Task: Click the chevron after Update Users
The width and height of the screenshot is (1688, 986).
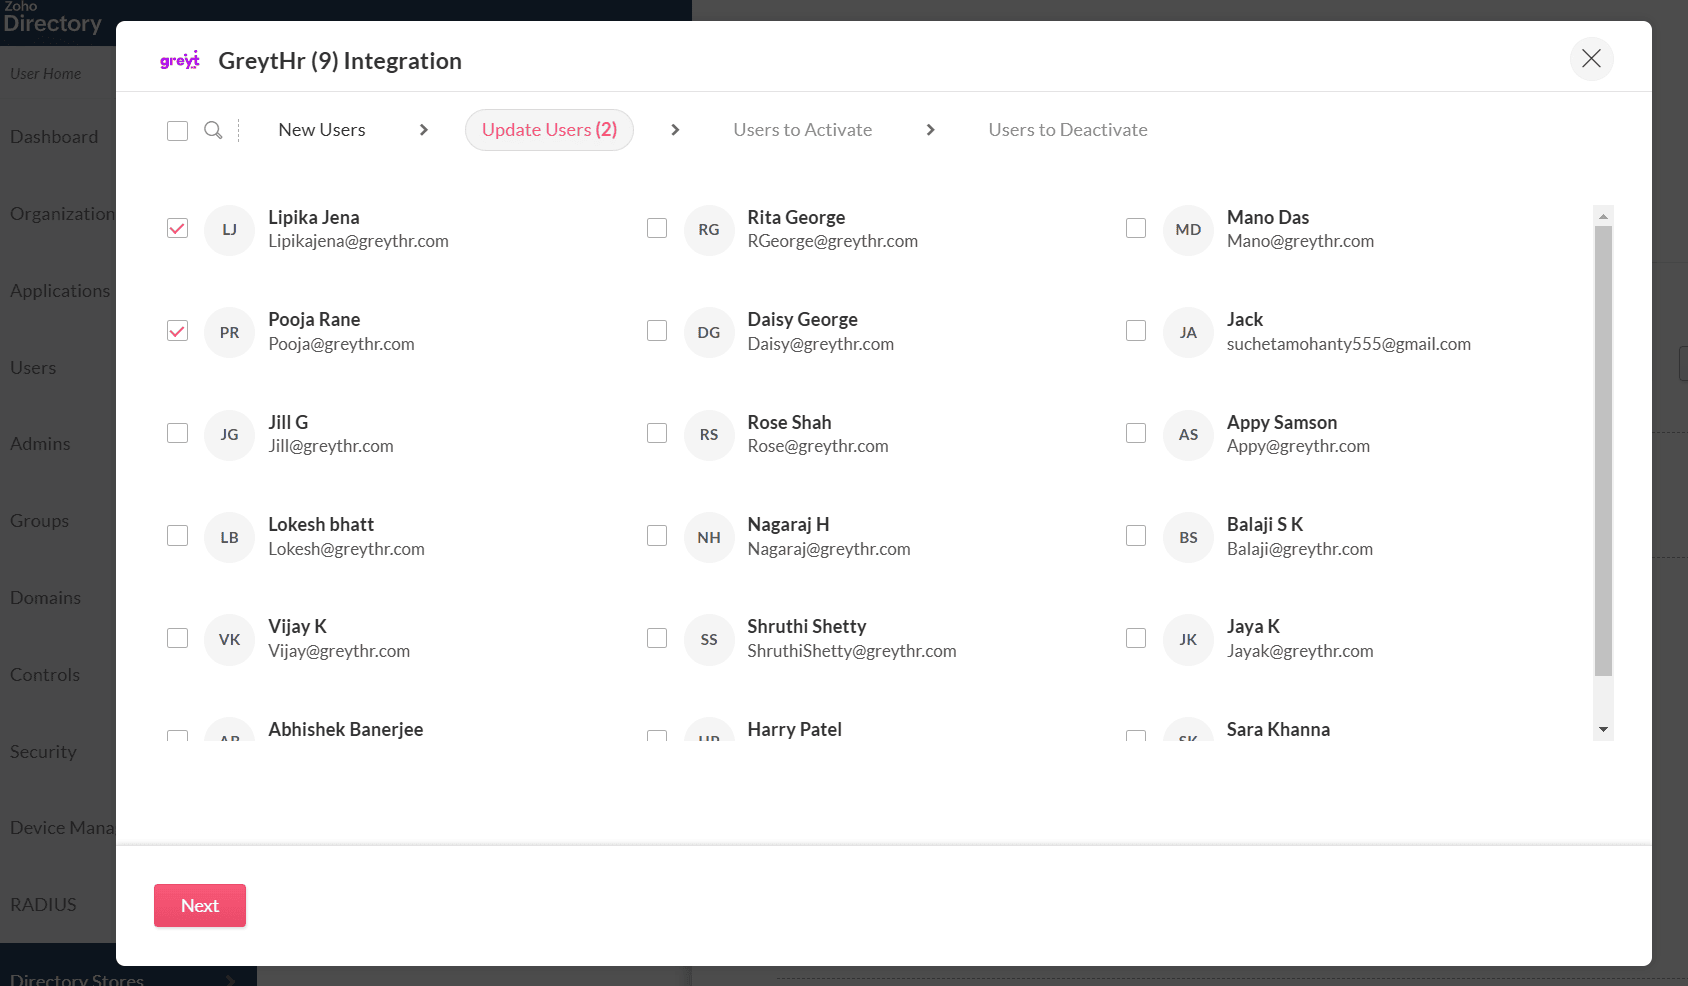Action: [675, 130]
